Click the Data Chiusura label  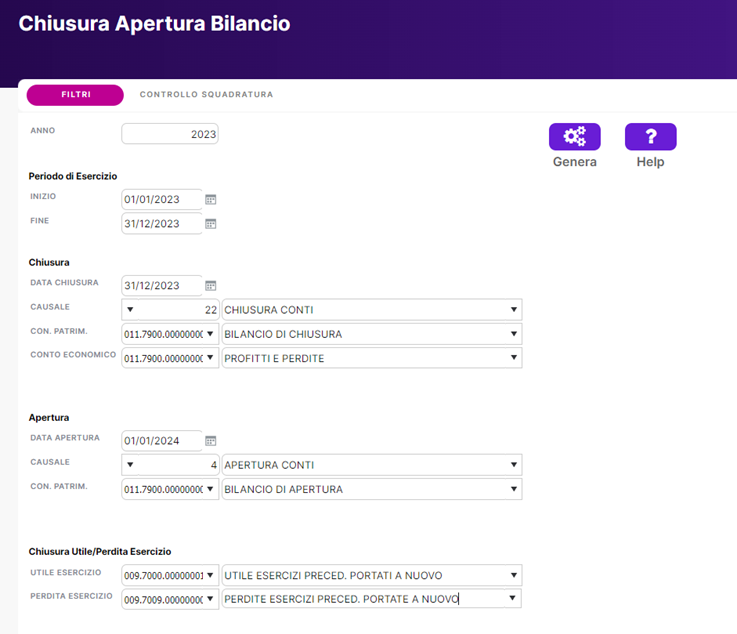pos(64,282)
